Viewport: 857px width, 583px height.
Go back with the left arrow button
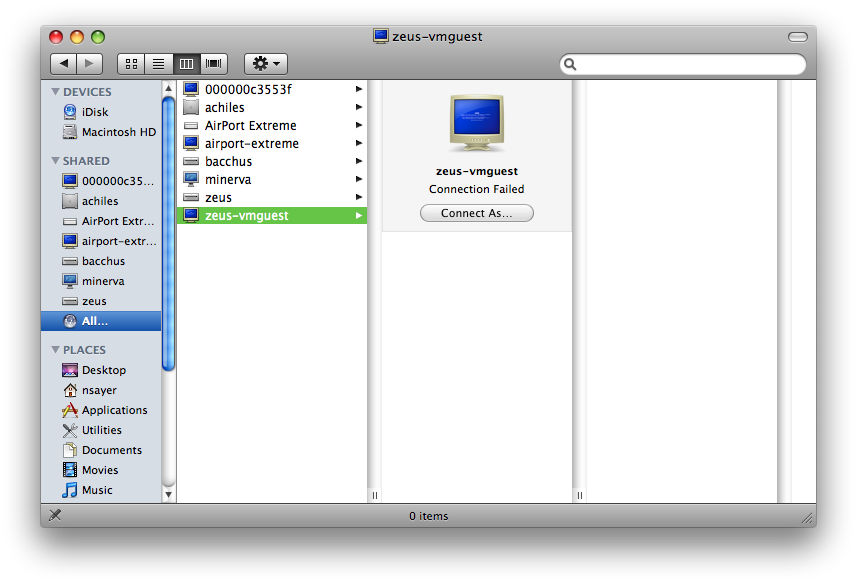pyautogui.click(x=63, y=64)
